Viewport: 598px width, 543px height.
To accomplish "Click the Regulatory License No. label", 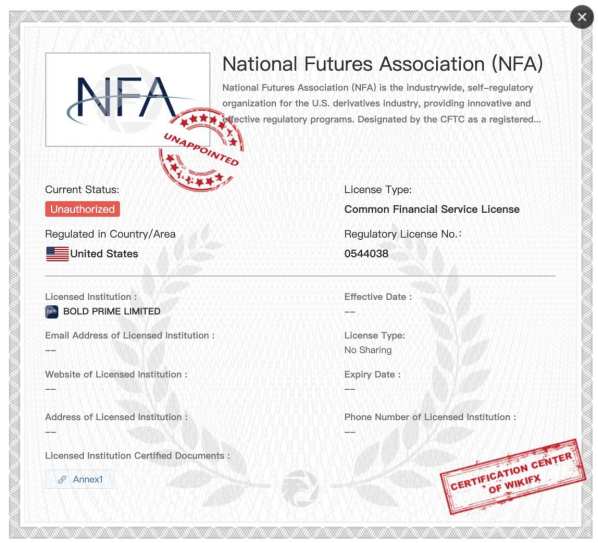I will pos(403,234).
